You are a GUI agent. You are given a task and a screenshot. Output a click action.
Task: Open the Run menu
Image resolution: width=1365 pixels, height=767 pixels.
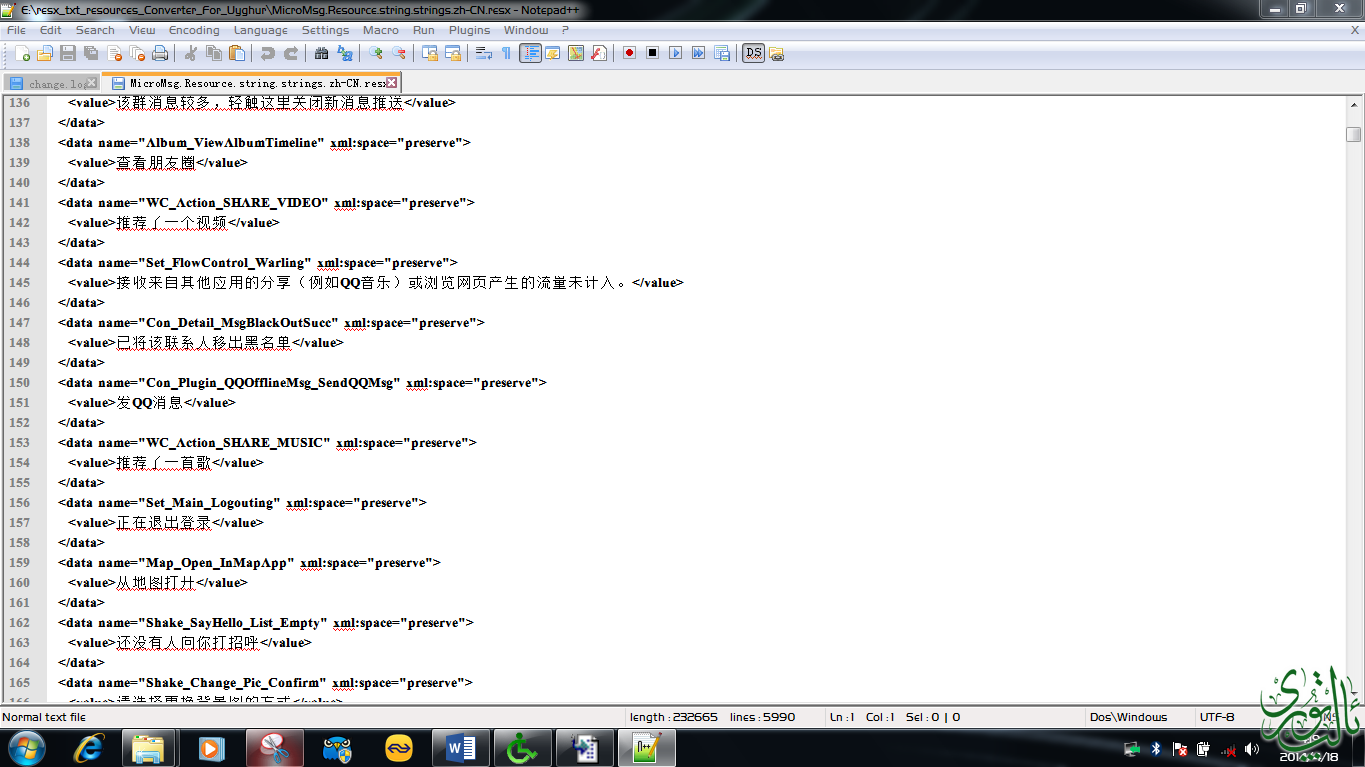click(x=424, y=30)
